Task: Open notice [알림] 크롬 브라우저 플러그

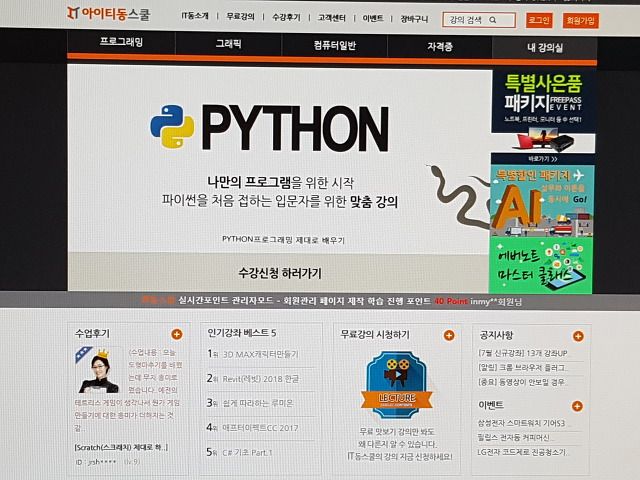Action: (x=523, y=368)
